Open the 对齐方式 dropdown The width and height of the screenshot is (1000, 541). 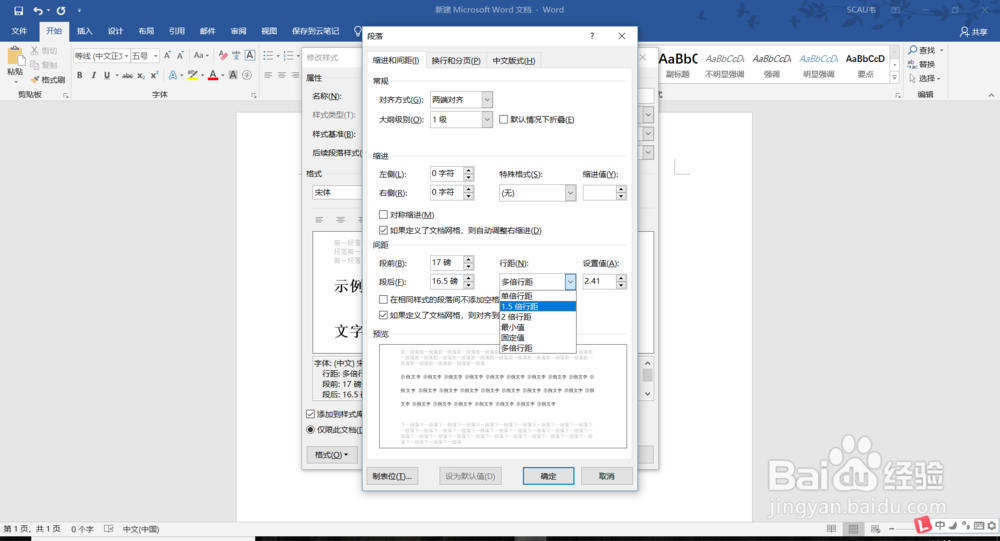coord(487,100)
